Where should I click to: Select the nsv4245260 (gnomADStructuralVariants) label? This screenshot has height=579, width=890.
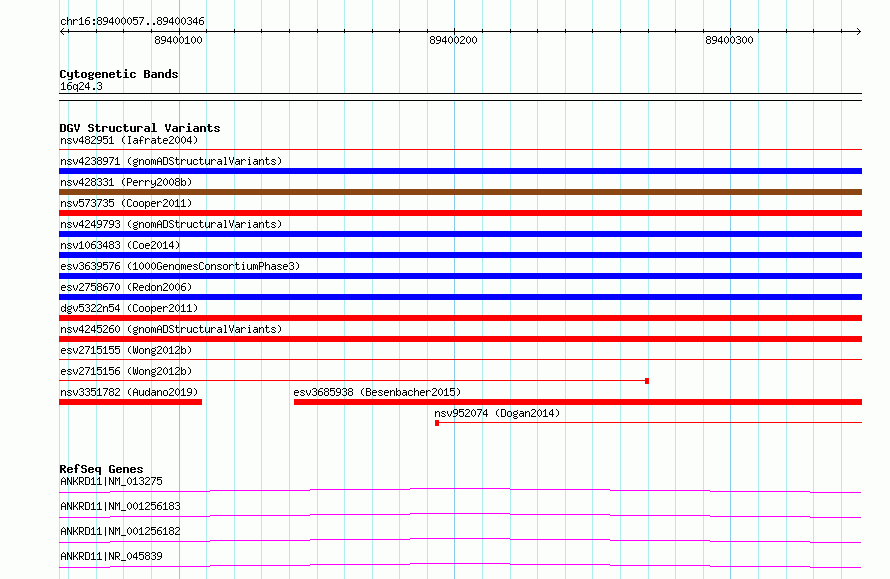coord(171,329)
